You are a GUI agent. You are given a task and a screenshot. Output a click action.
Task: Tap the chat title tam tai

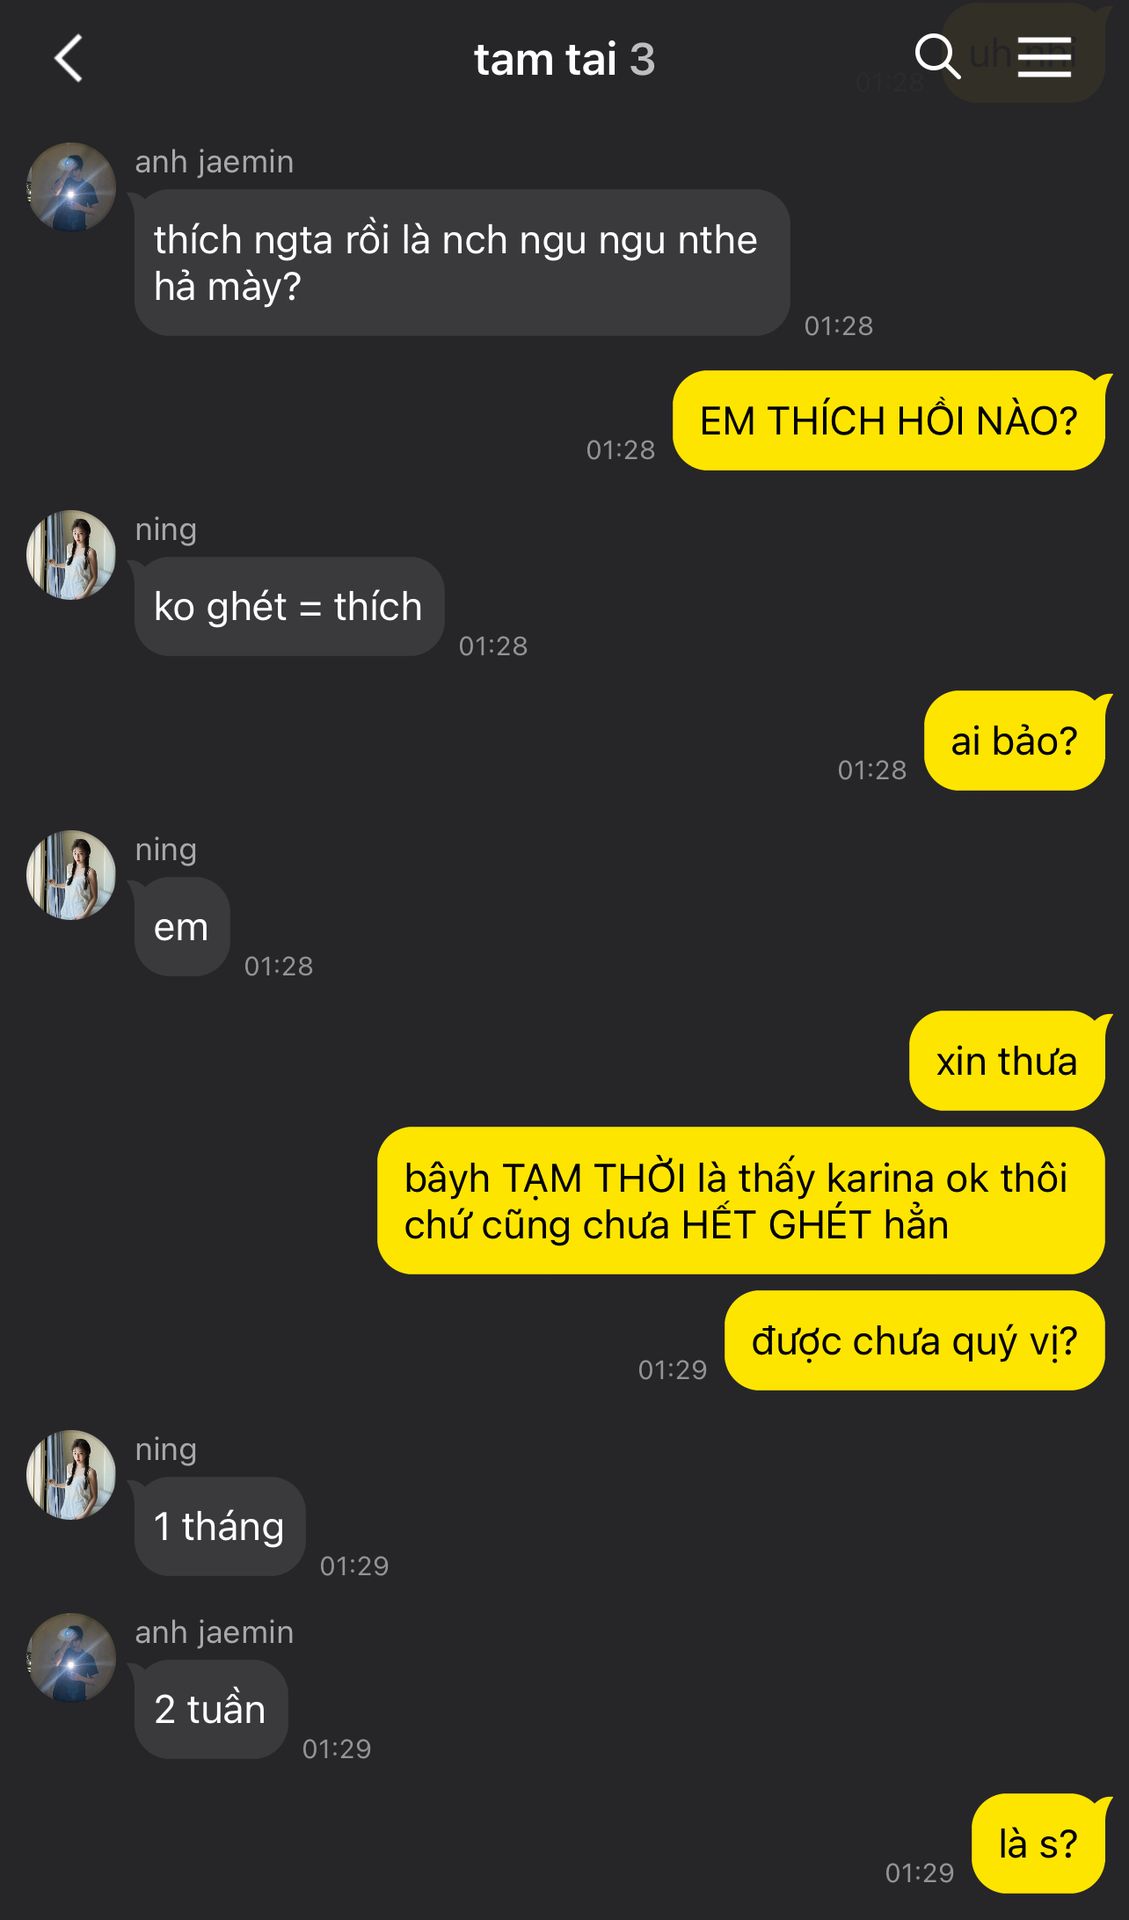pos(545,59)
